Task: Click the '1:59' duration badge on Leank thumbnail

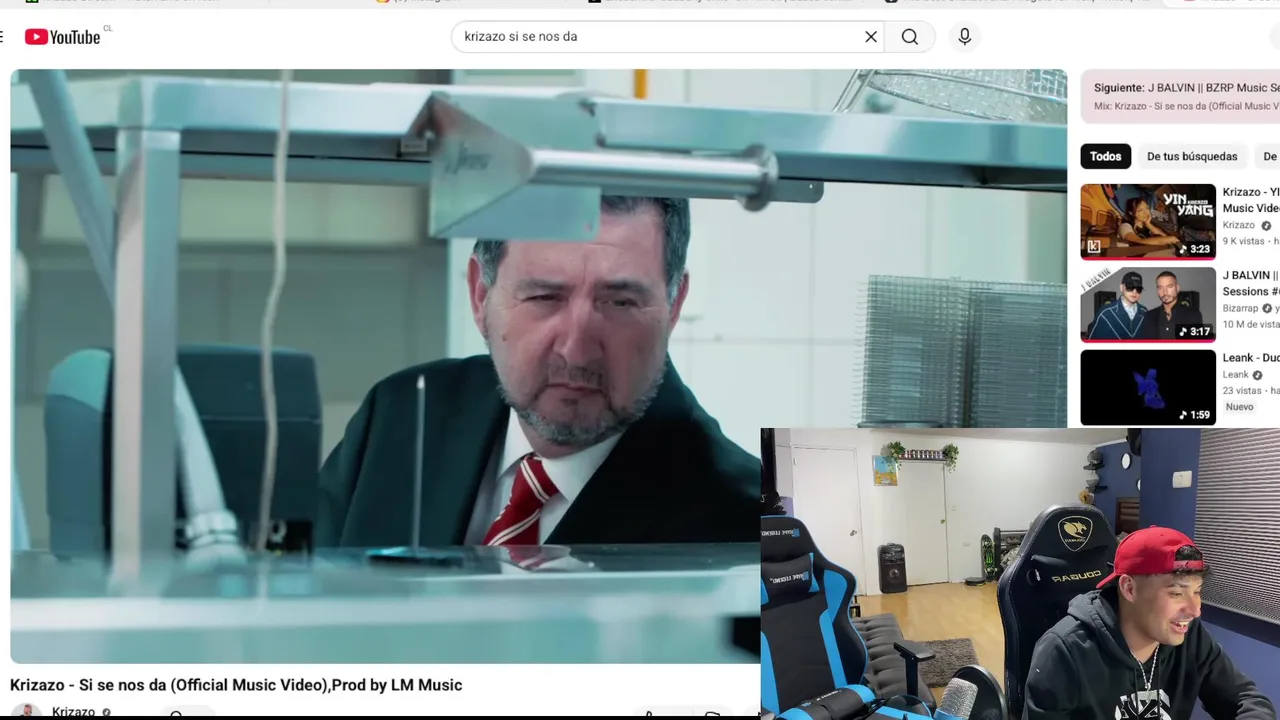Action: click(1195, 415)
